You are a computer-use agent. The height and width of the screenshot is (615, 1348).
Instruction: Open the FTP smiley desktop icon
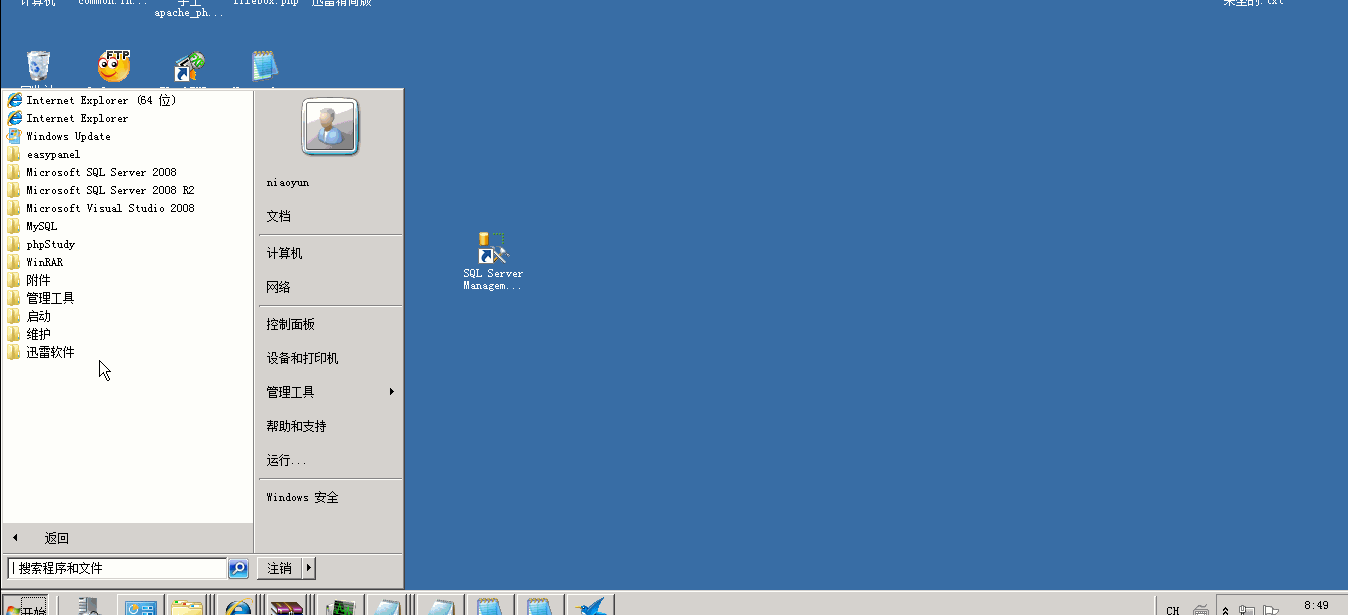pyautogui.click(x=114, y=66)
